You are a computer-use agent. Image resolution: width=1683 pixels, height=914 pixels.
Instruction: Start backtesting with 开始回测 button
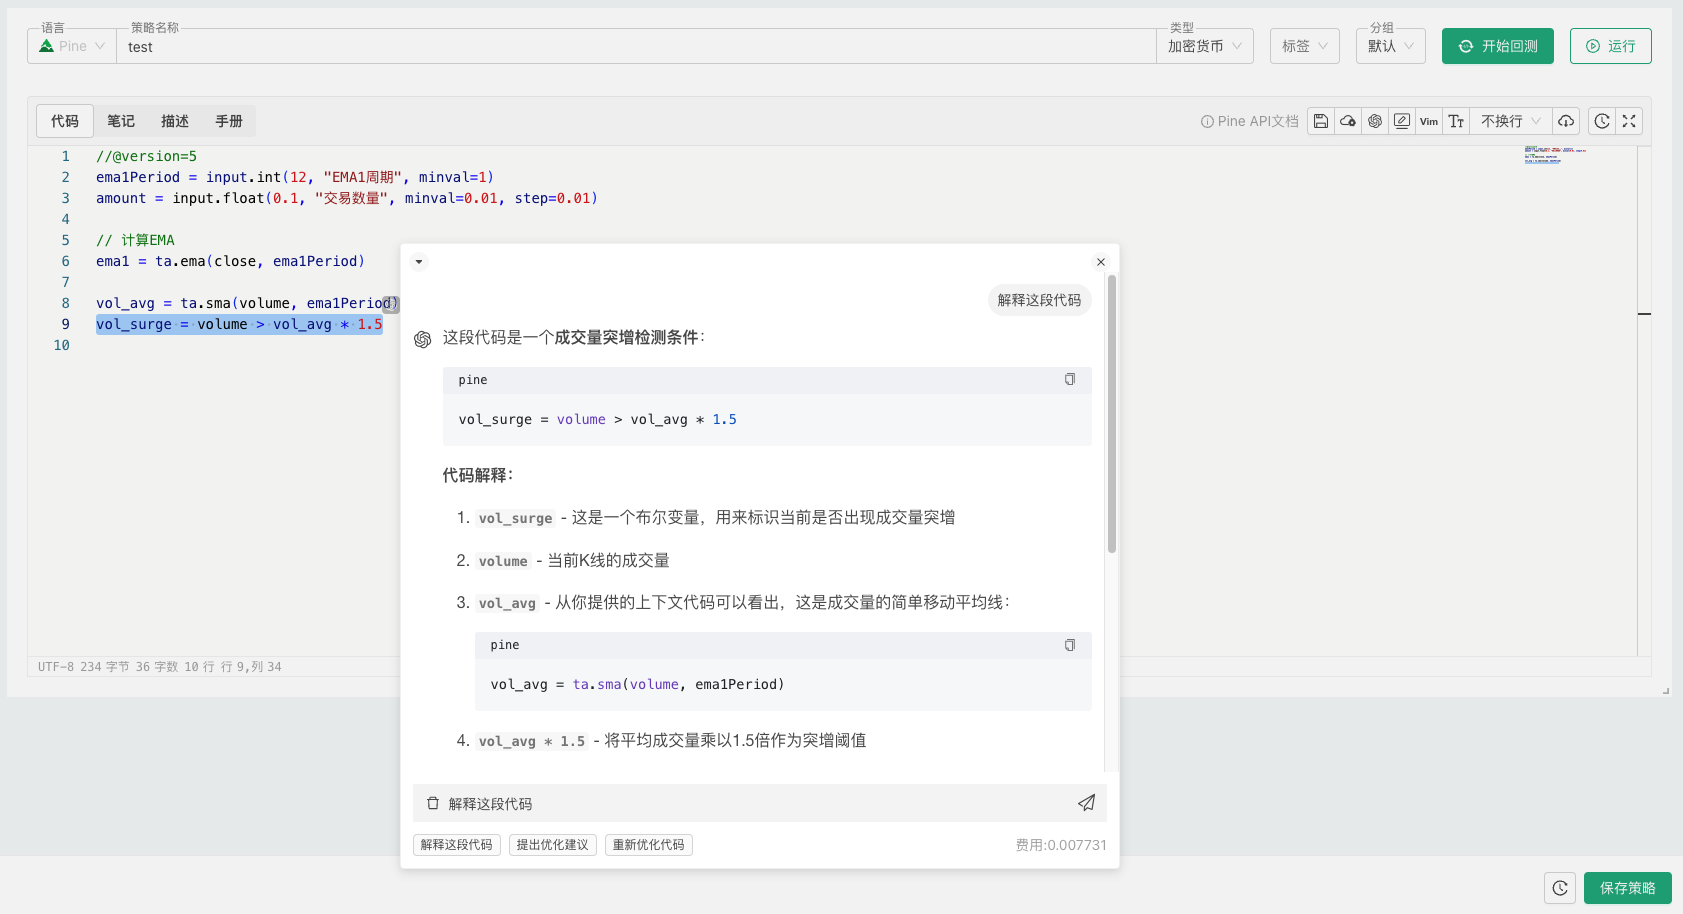pyautogui.click(x=1497, y=45)
